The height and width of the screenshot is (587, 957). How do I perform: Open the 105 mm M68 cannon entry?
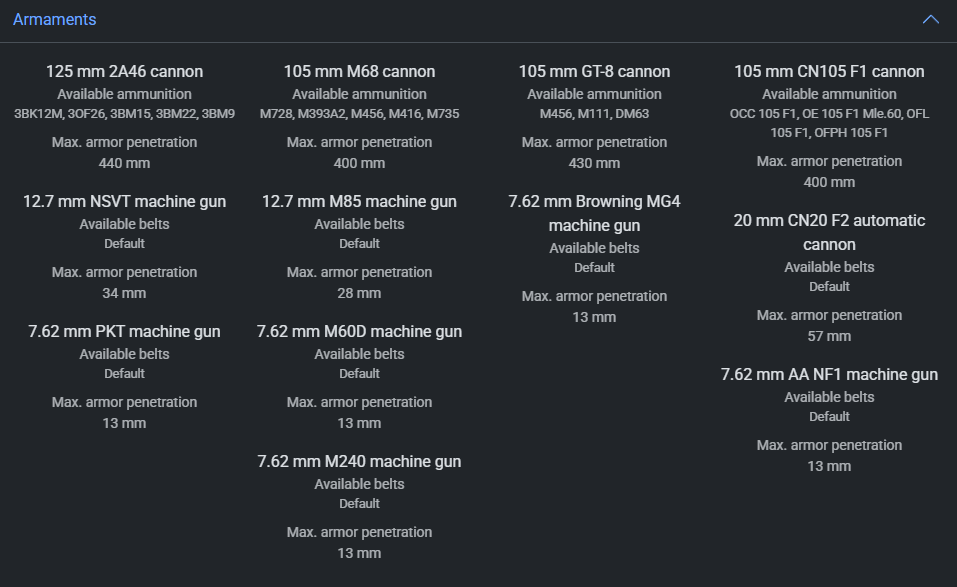[359, 72]
